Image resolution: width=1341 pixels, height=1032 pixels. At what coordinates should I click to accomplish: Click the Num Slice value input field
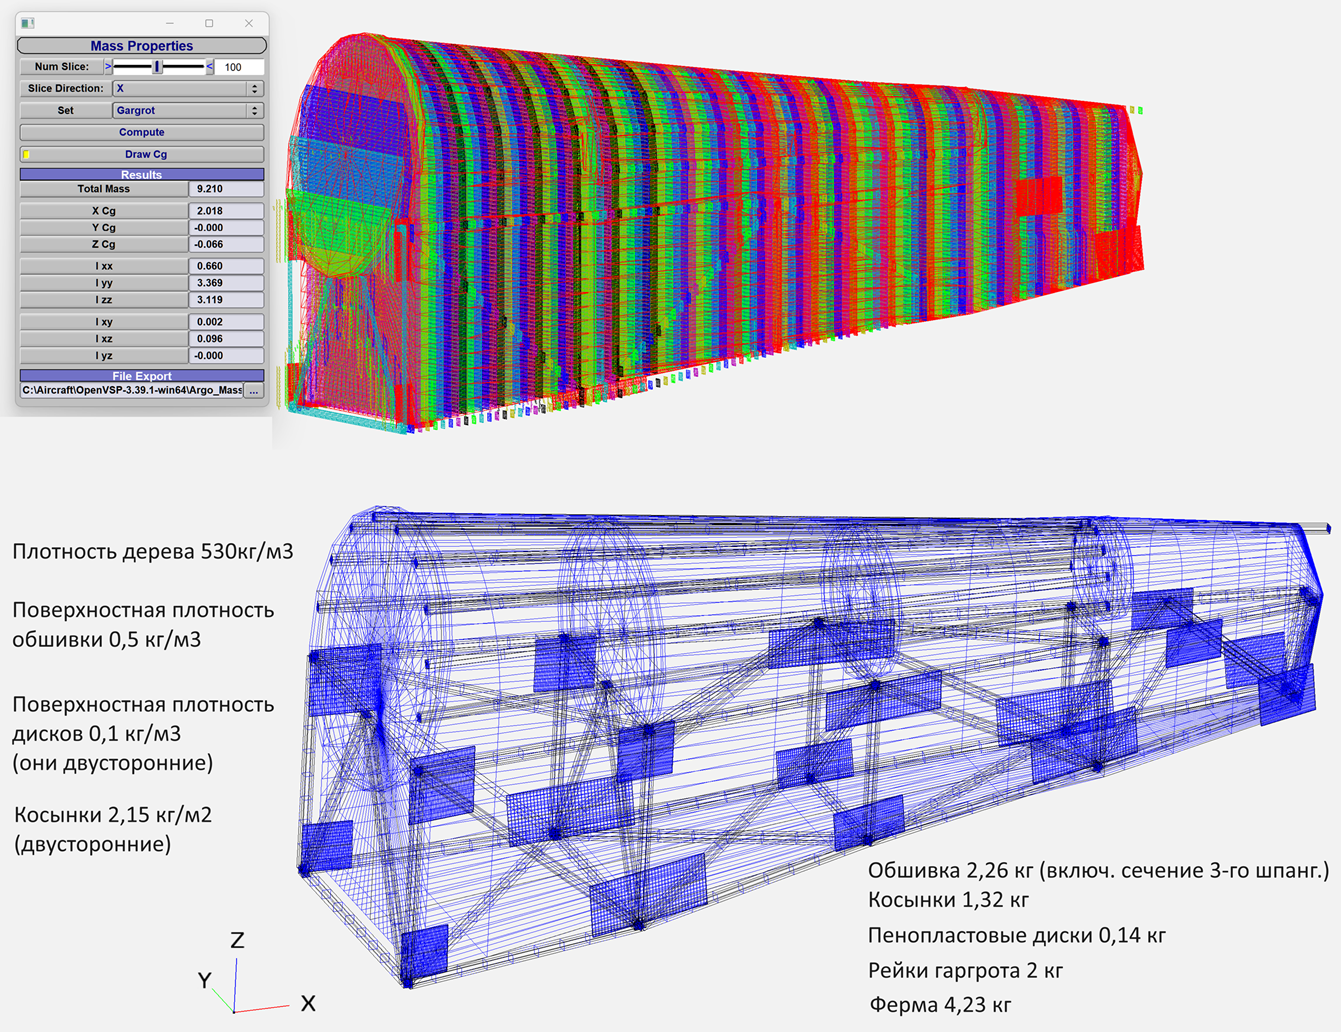coord(240,67)
